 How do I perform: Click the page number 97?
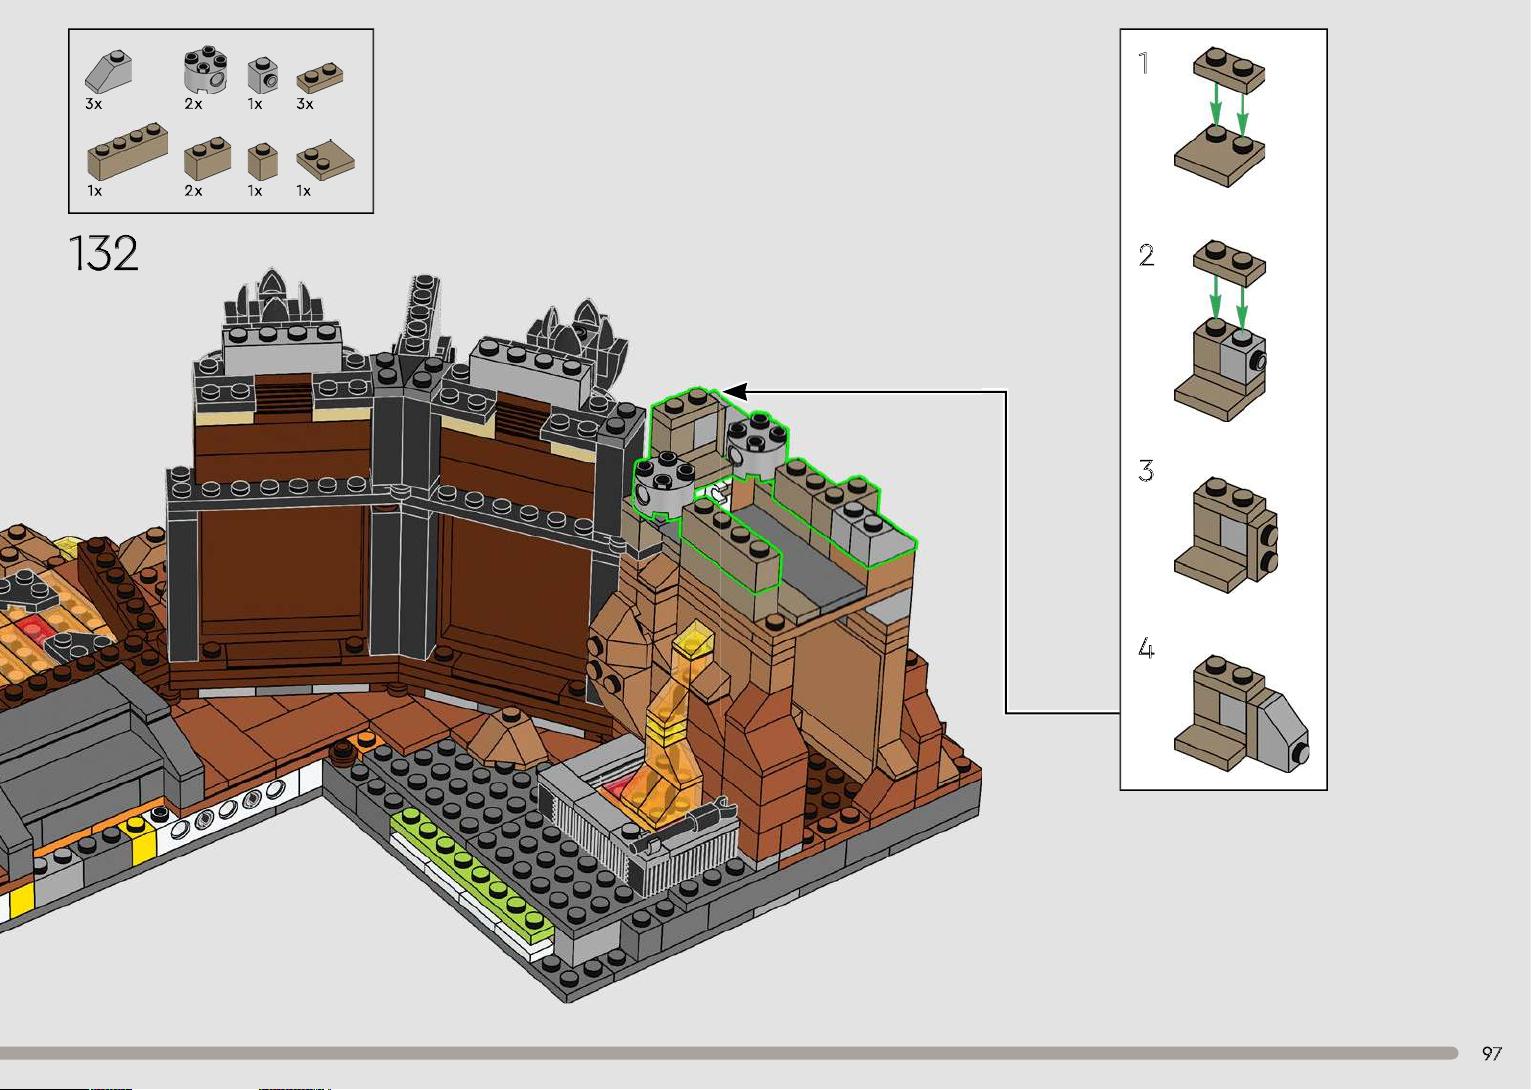[1492, 1053]
